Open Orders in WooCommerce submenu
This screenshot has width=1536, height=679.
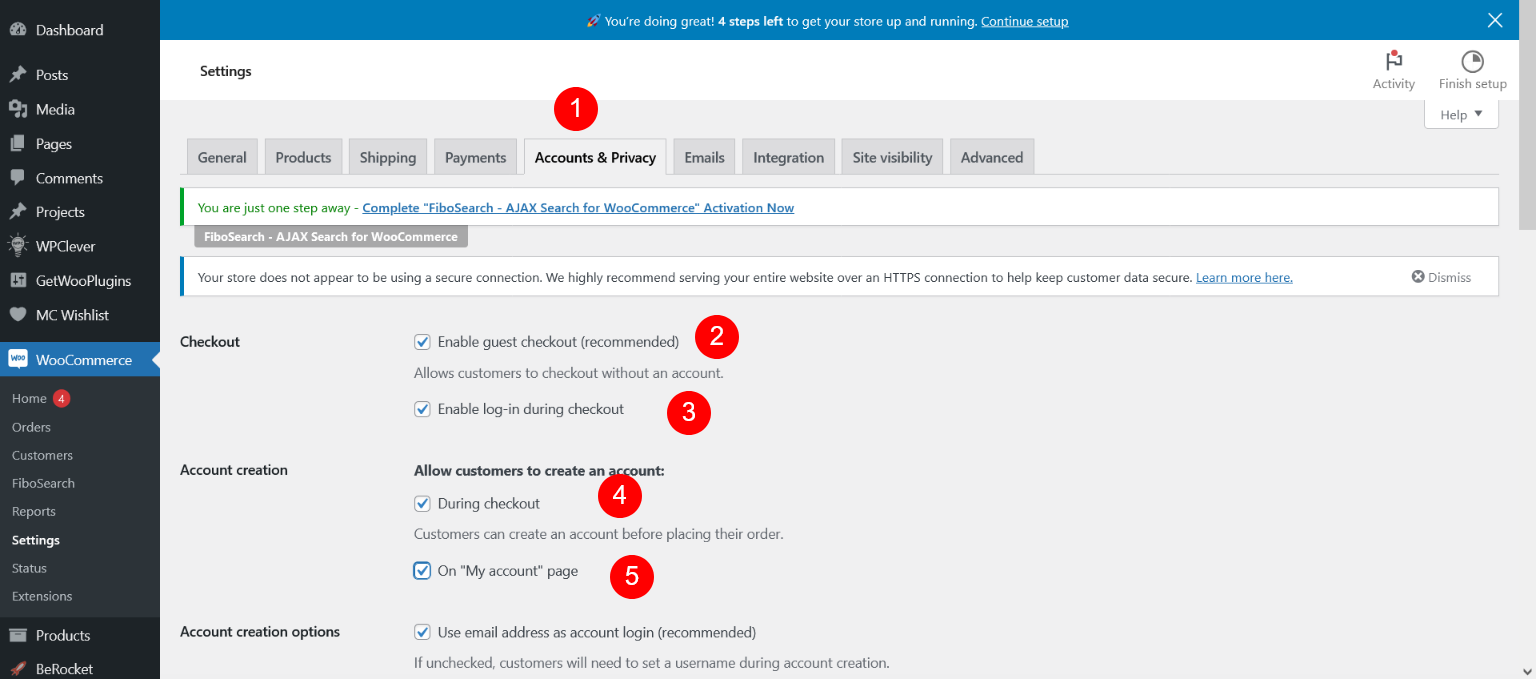pos(31,427)
